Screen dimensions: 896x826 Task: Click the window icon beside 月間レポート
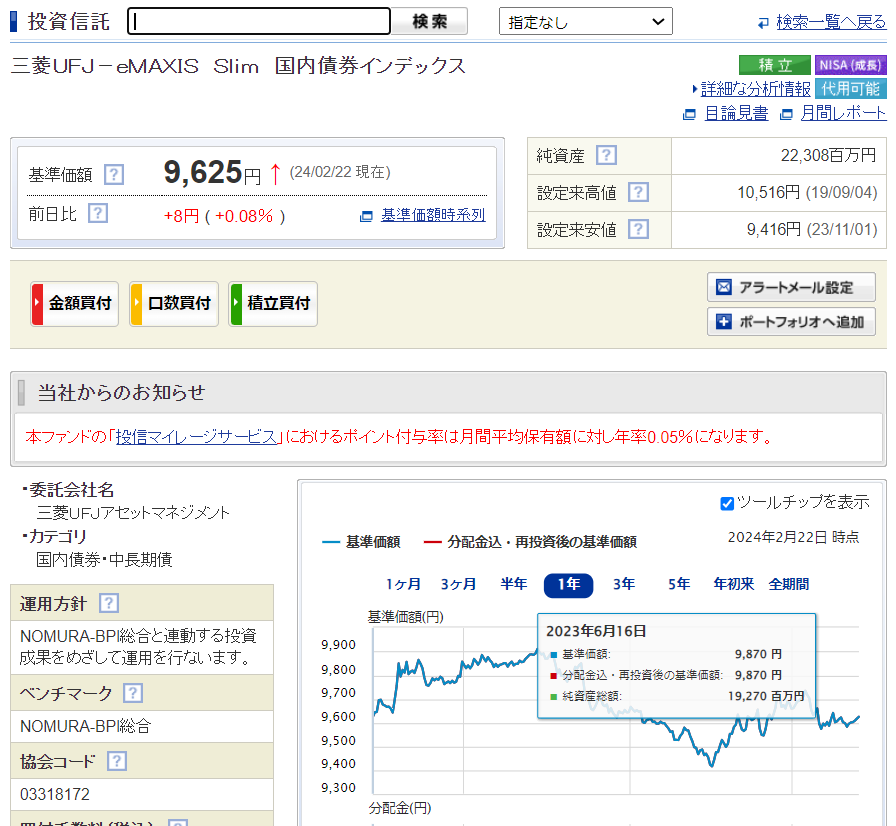click(x=786, y=114)
